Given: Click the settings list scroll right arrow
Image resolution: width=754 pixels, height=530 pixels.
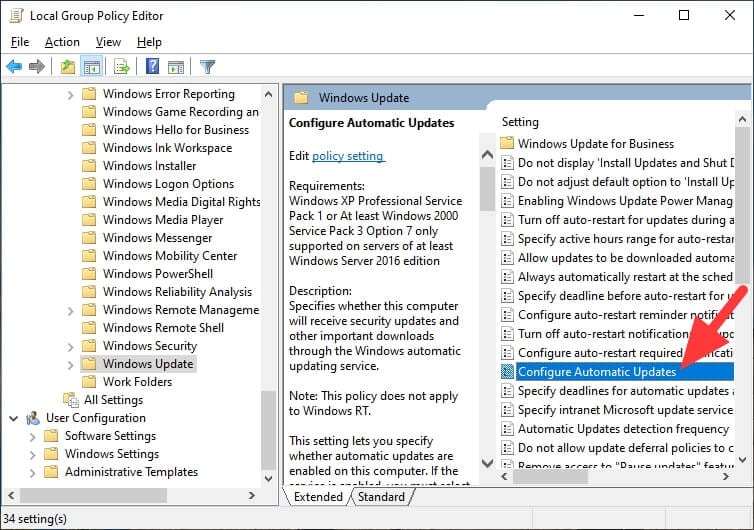Looking at the screenshot, I should [726, 477].
